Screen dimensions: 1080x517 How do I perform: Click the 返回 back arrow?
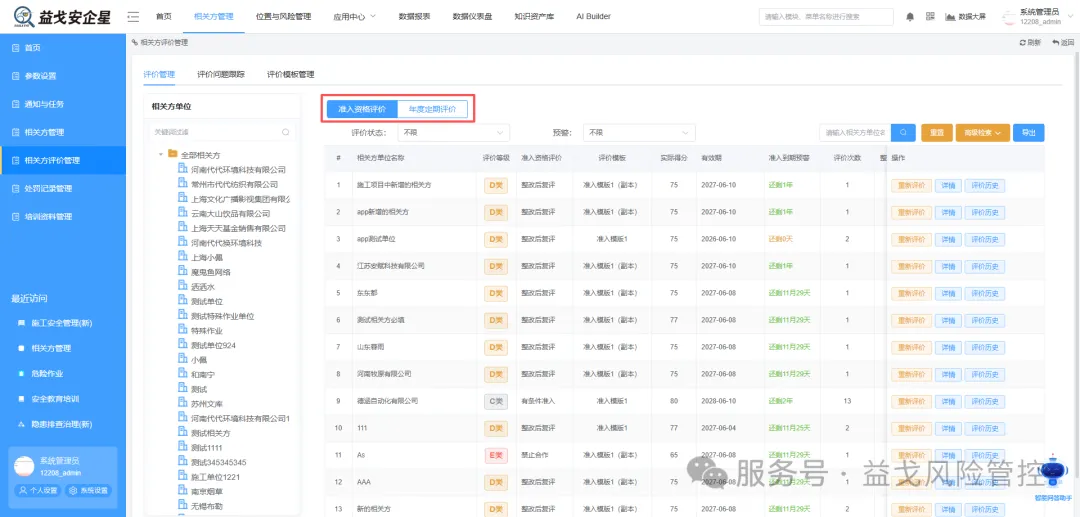(x=1055, y=43)
